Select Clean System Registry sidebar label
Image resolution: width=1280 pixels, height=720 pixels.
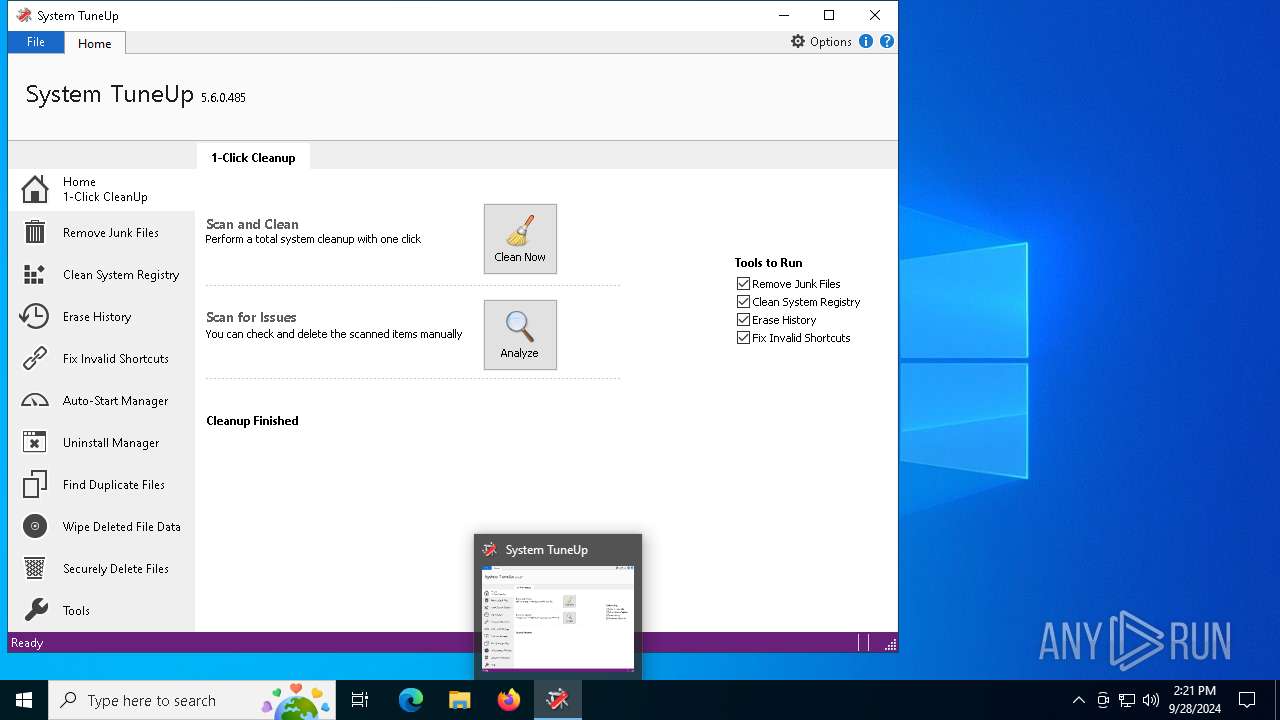[x=121, y=274]
